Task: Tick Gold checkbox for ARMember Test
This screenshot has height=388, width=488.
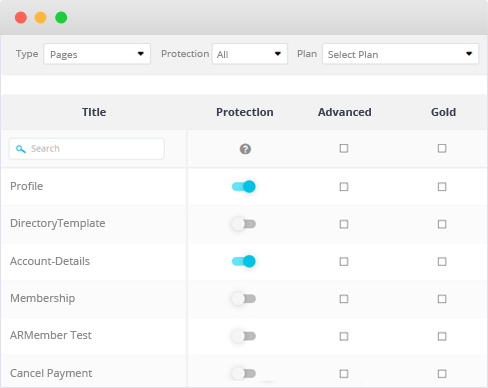Action: click(x=442, y=336)
